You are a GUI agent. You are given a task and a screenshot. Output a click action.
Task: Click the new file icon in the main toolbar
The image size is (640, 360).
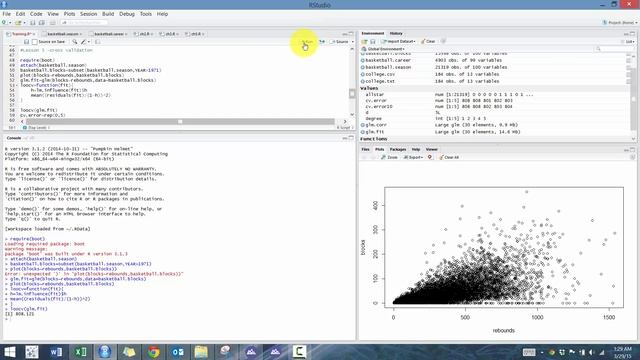[x=5, y=23]
